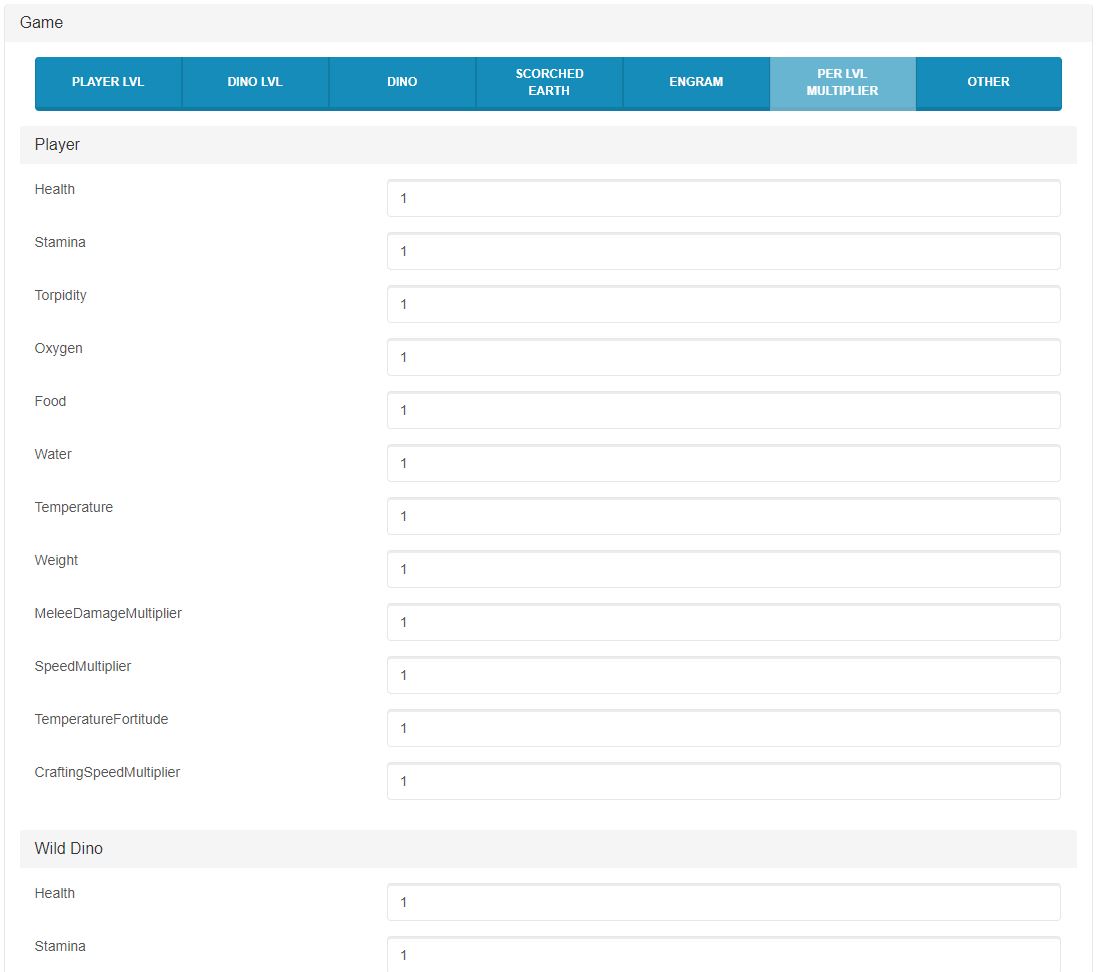Click the Torpidity value field
Screen dimensions: 1097x972
[x=723, y=305]
